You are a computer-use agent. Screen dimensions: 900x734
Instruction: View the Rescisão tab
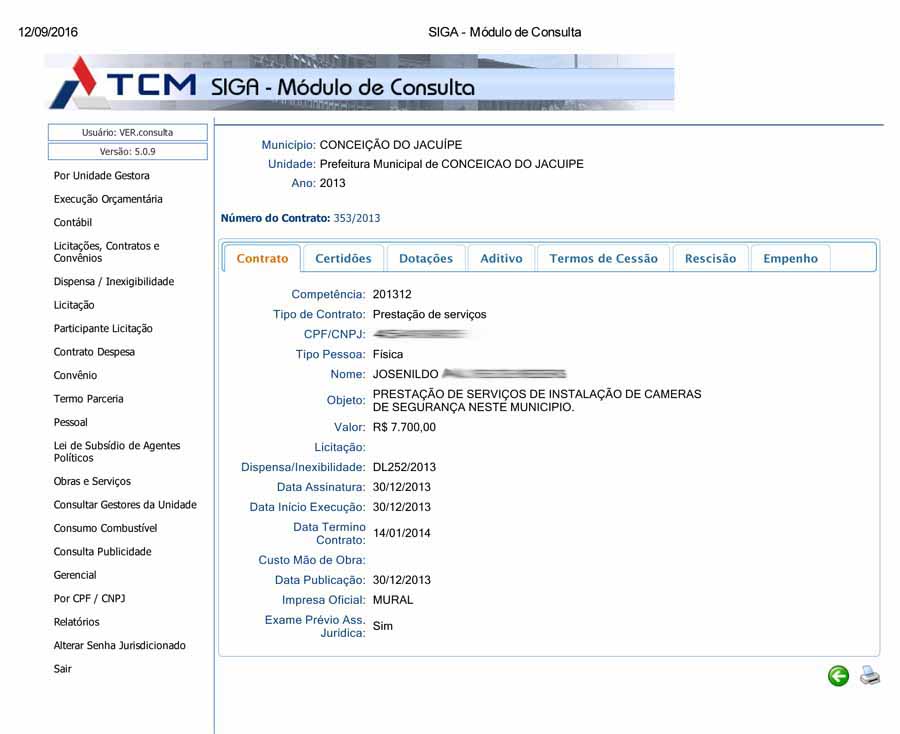(x=710, y=258)
